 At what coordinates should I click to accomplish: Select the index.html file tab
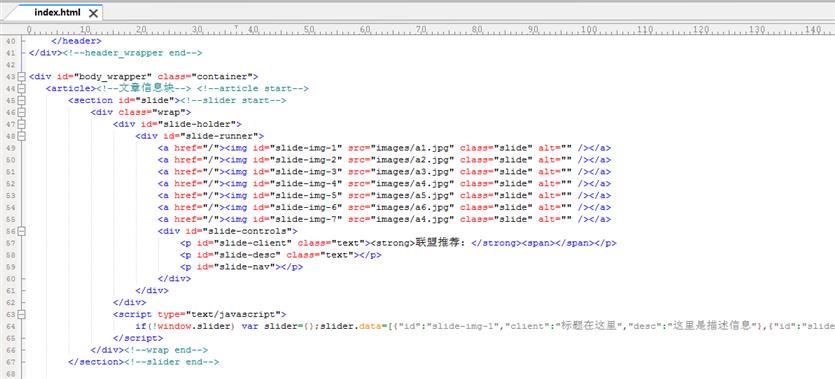pos(57,13)
